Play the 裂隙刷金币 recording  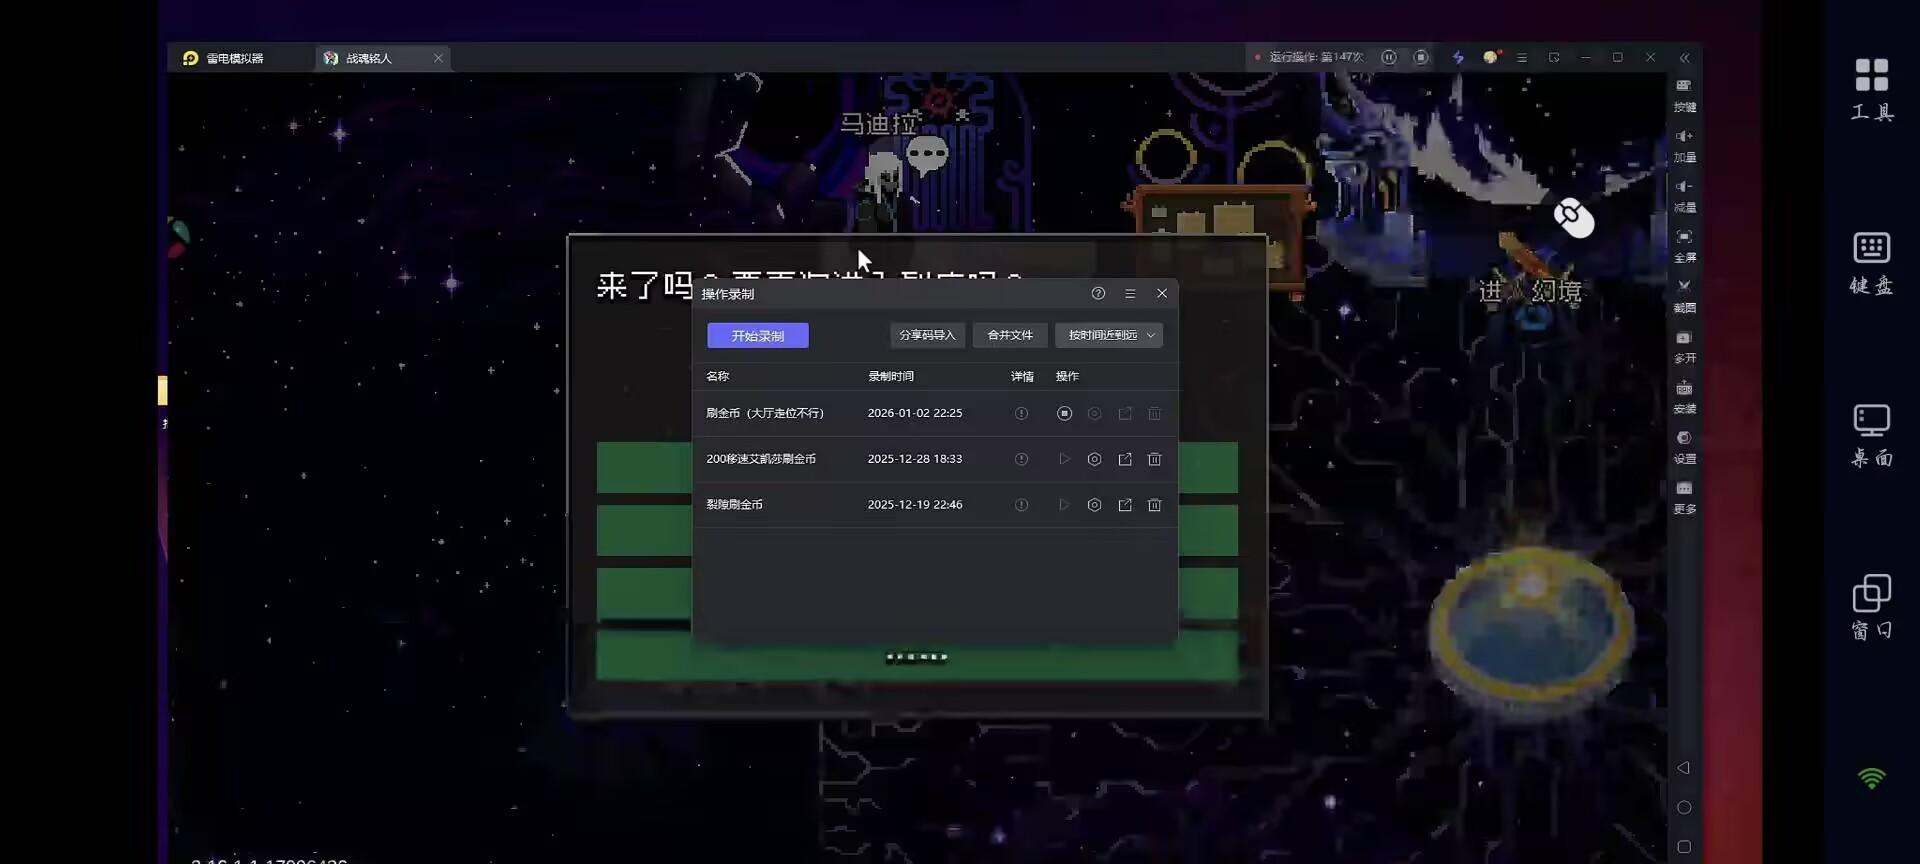1064,506
